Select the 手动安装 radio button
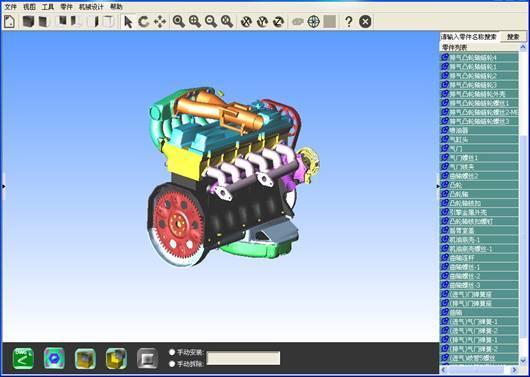The width and height of the screenshot is (530, 377). pyautogui.click(x=172, y=352)
